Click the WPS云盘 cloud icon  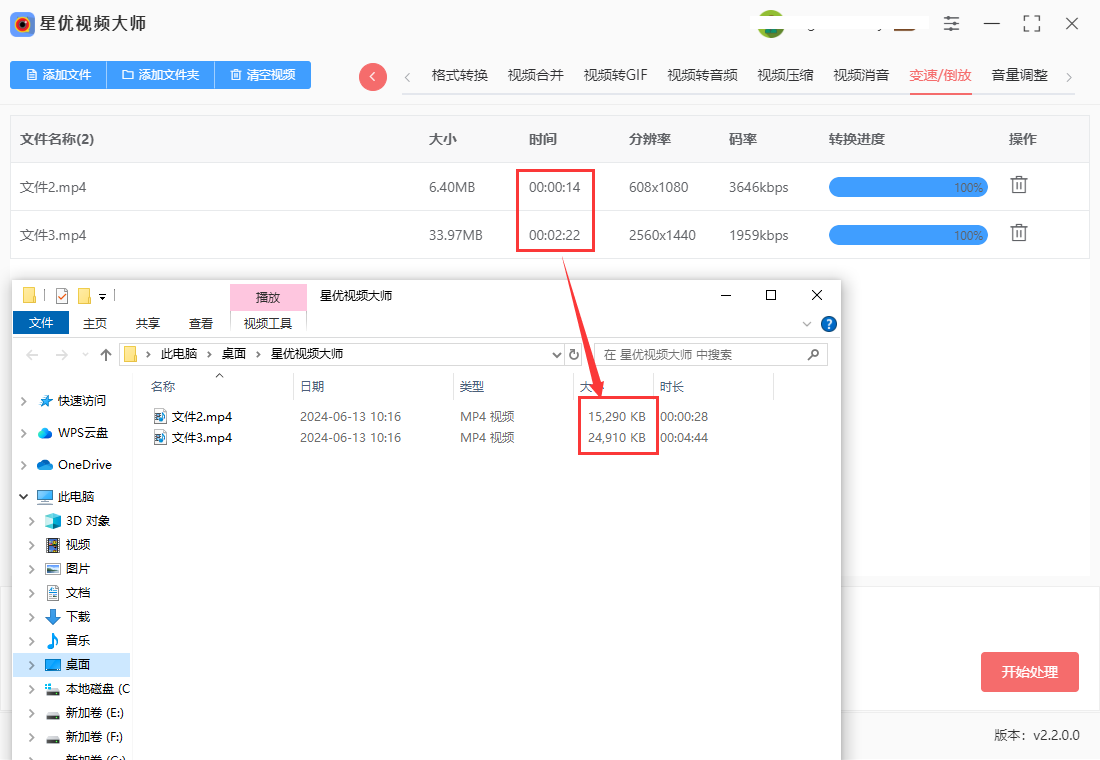click(x=45, y=433)
